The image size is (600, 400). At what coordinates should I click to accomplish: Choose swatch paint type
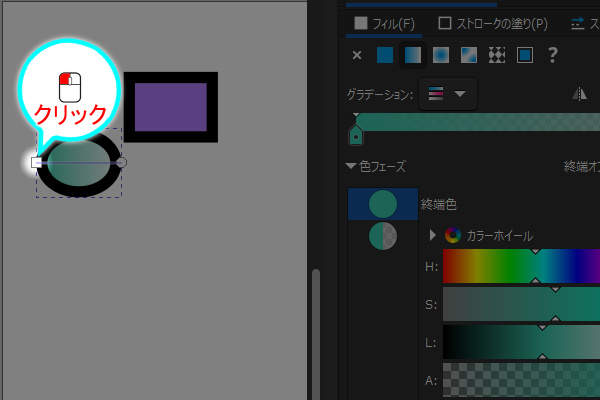[525, 55]
